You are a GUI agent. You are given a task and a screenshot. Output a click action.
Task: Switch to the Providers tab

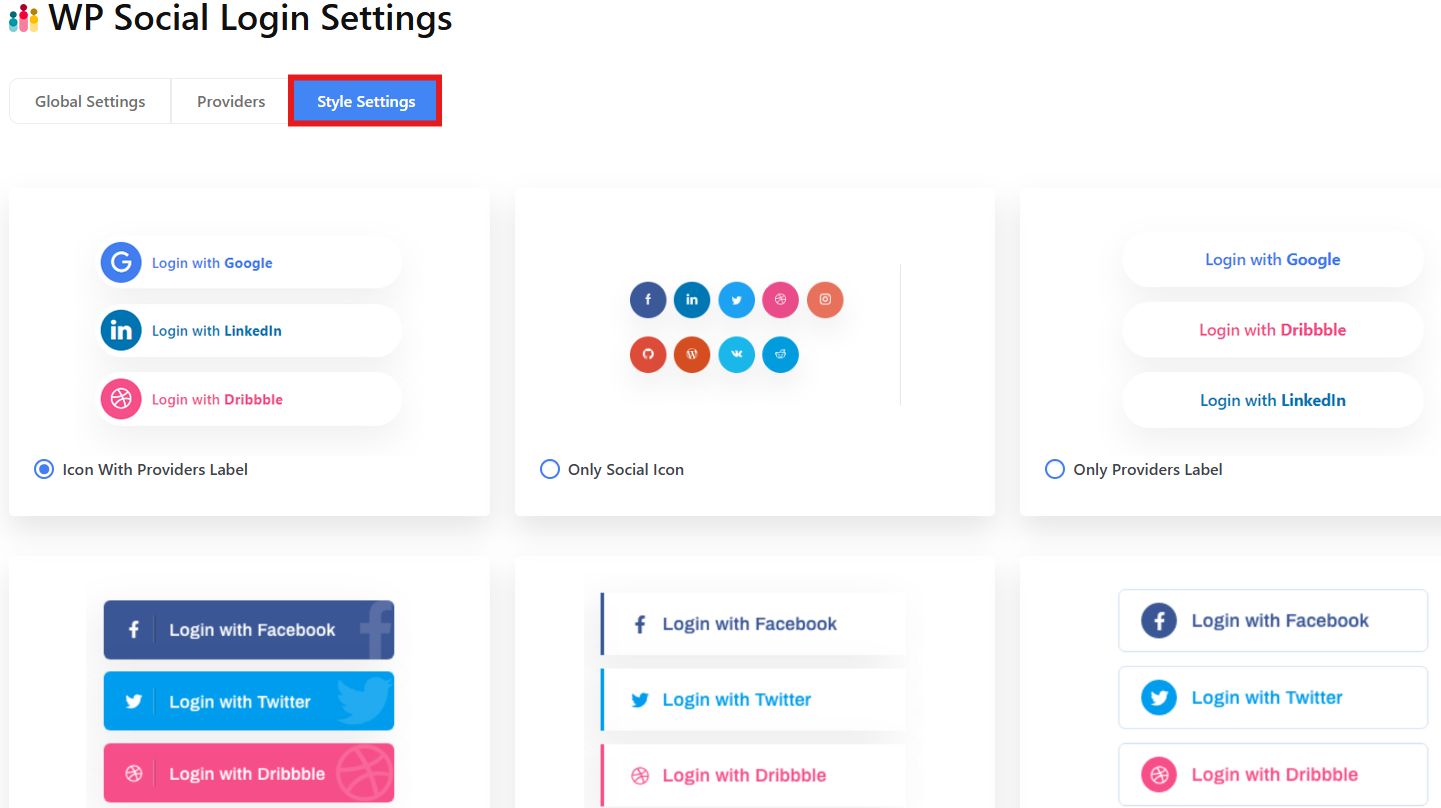(x=231, y=102)
